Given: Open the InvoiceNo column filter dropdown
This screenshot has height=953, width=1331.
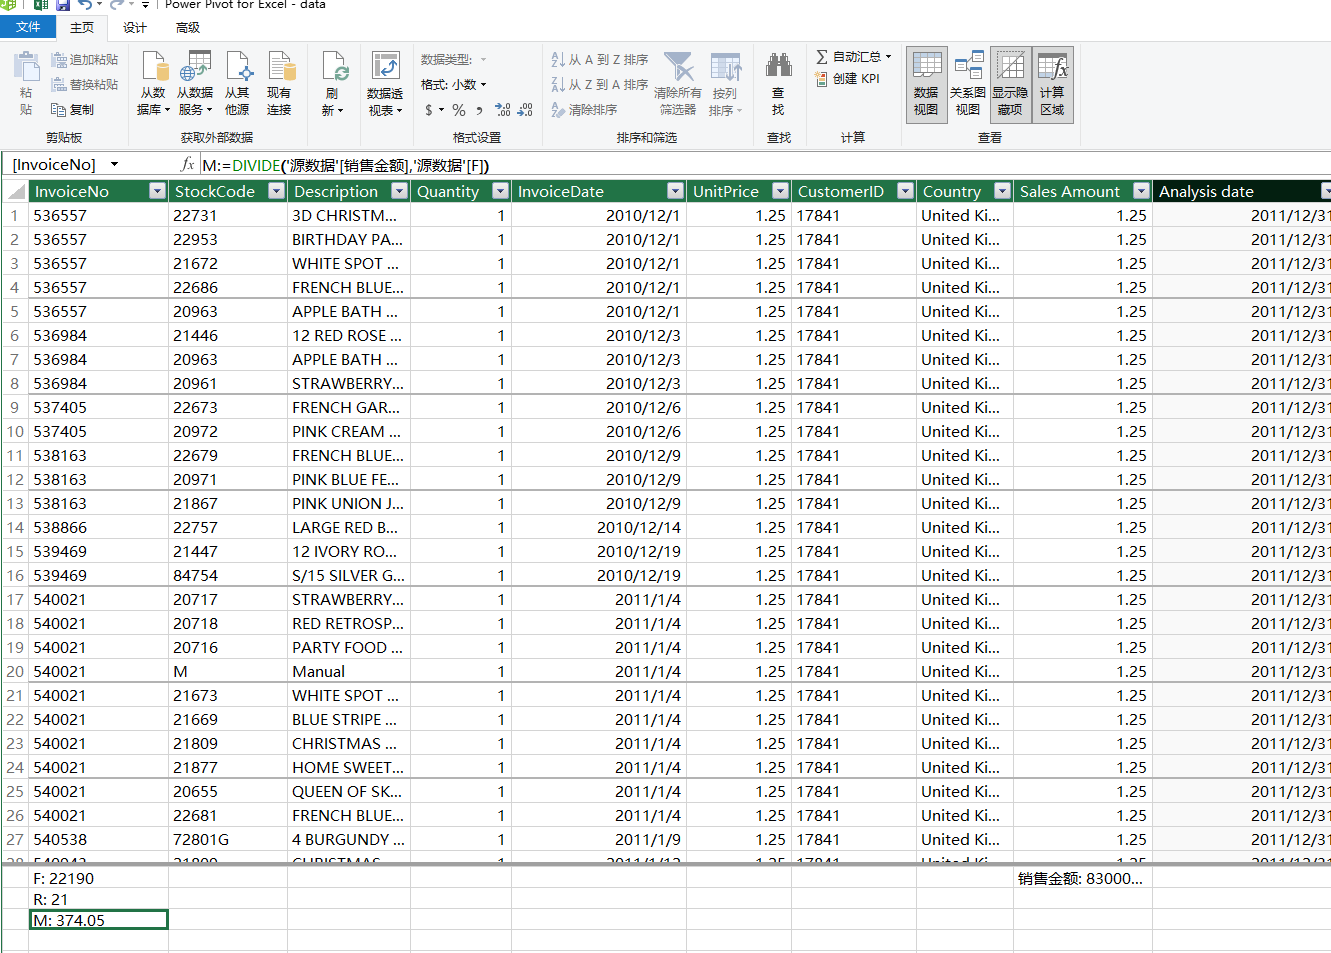Looking at the screenshot, I should [x=157, y=191].
